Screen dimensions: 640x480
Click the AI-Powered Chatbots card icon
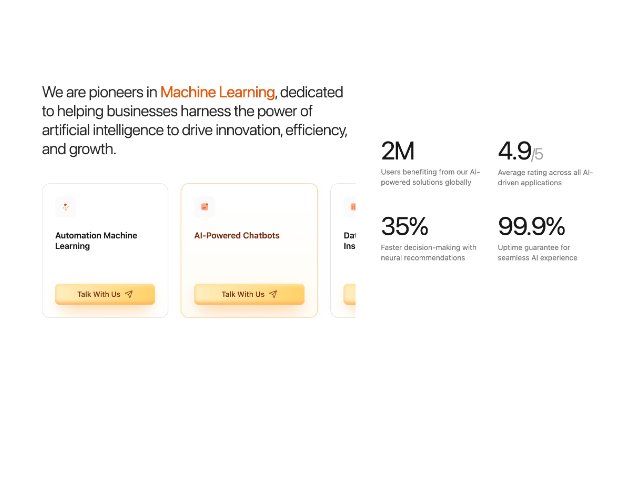click(x=204, y=207)
